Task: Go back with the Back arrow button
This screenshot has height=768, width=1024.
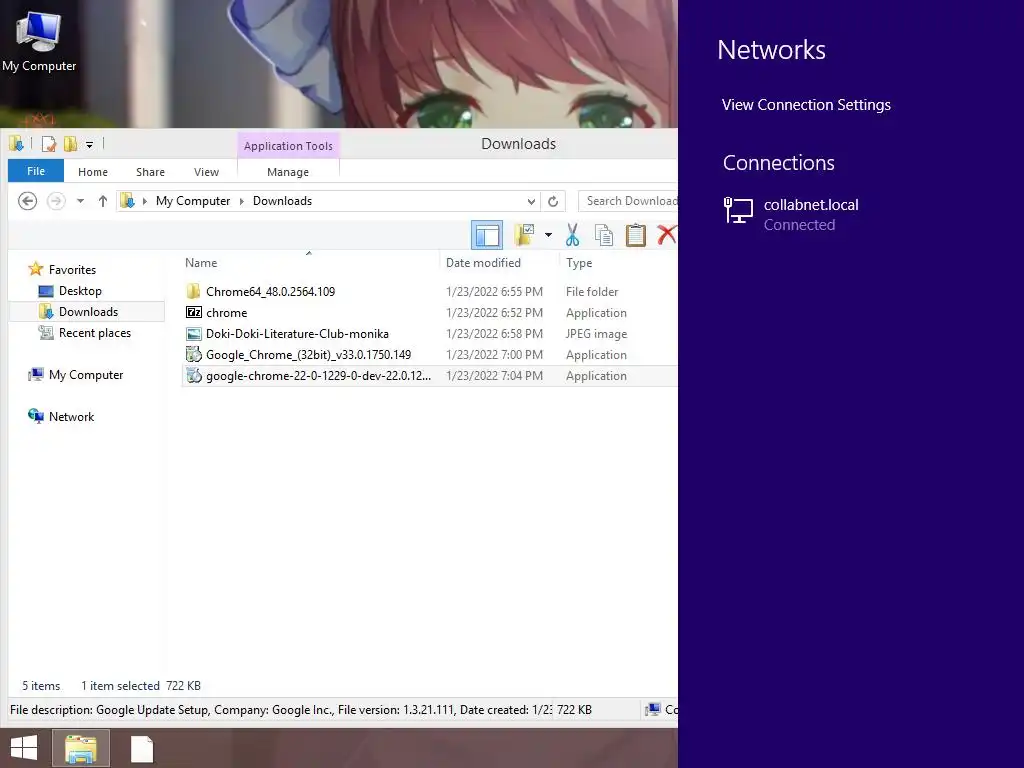Action: 27,200
